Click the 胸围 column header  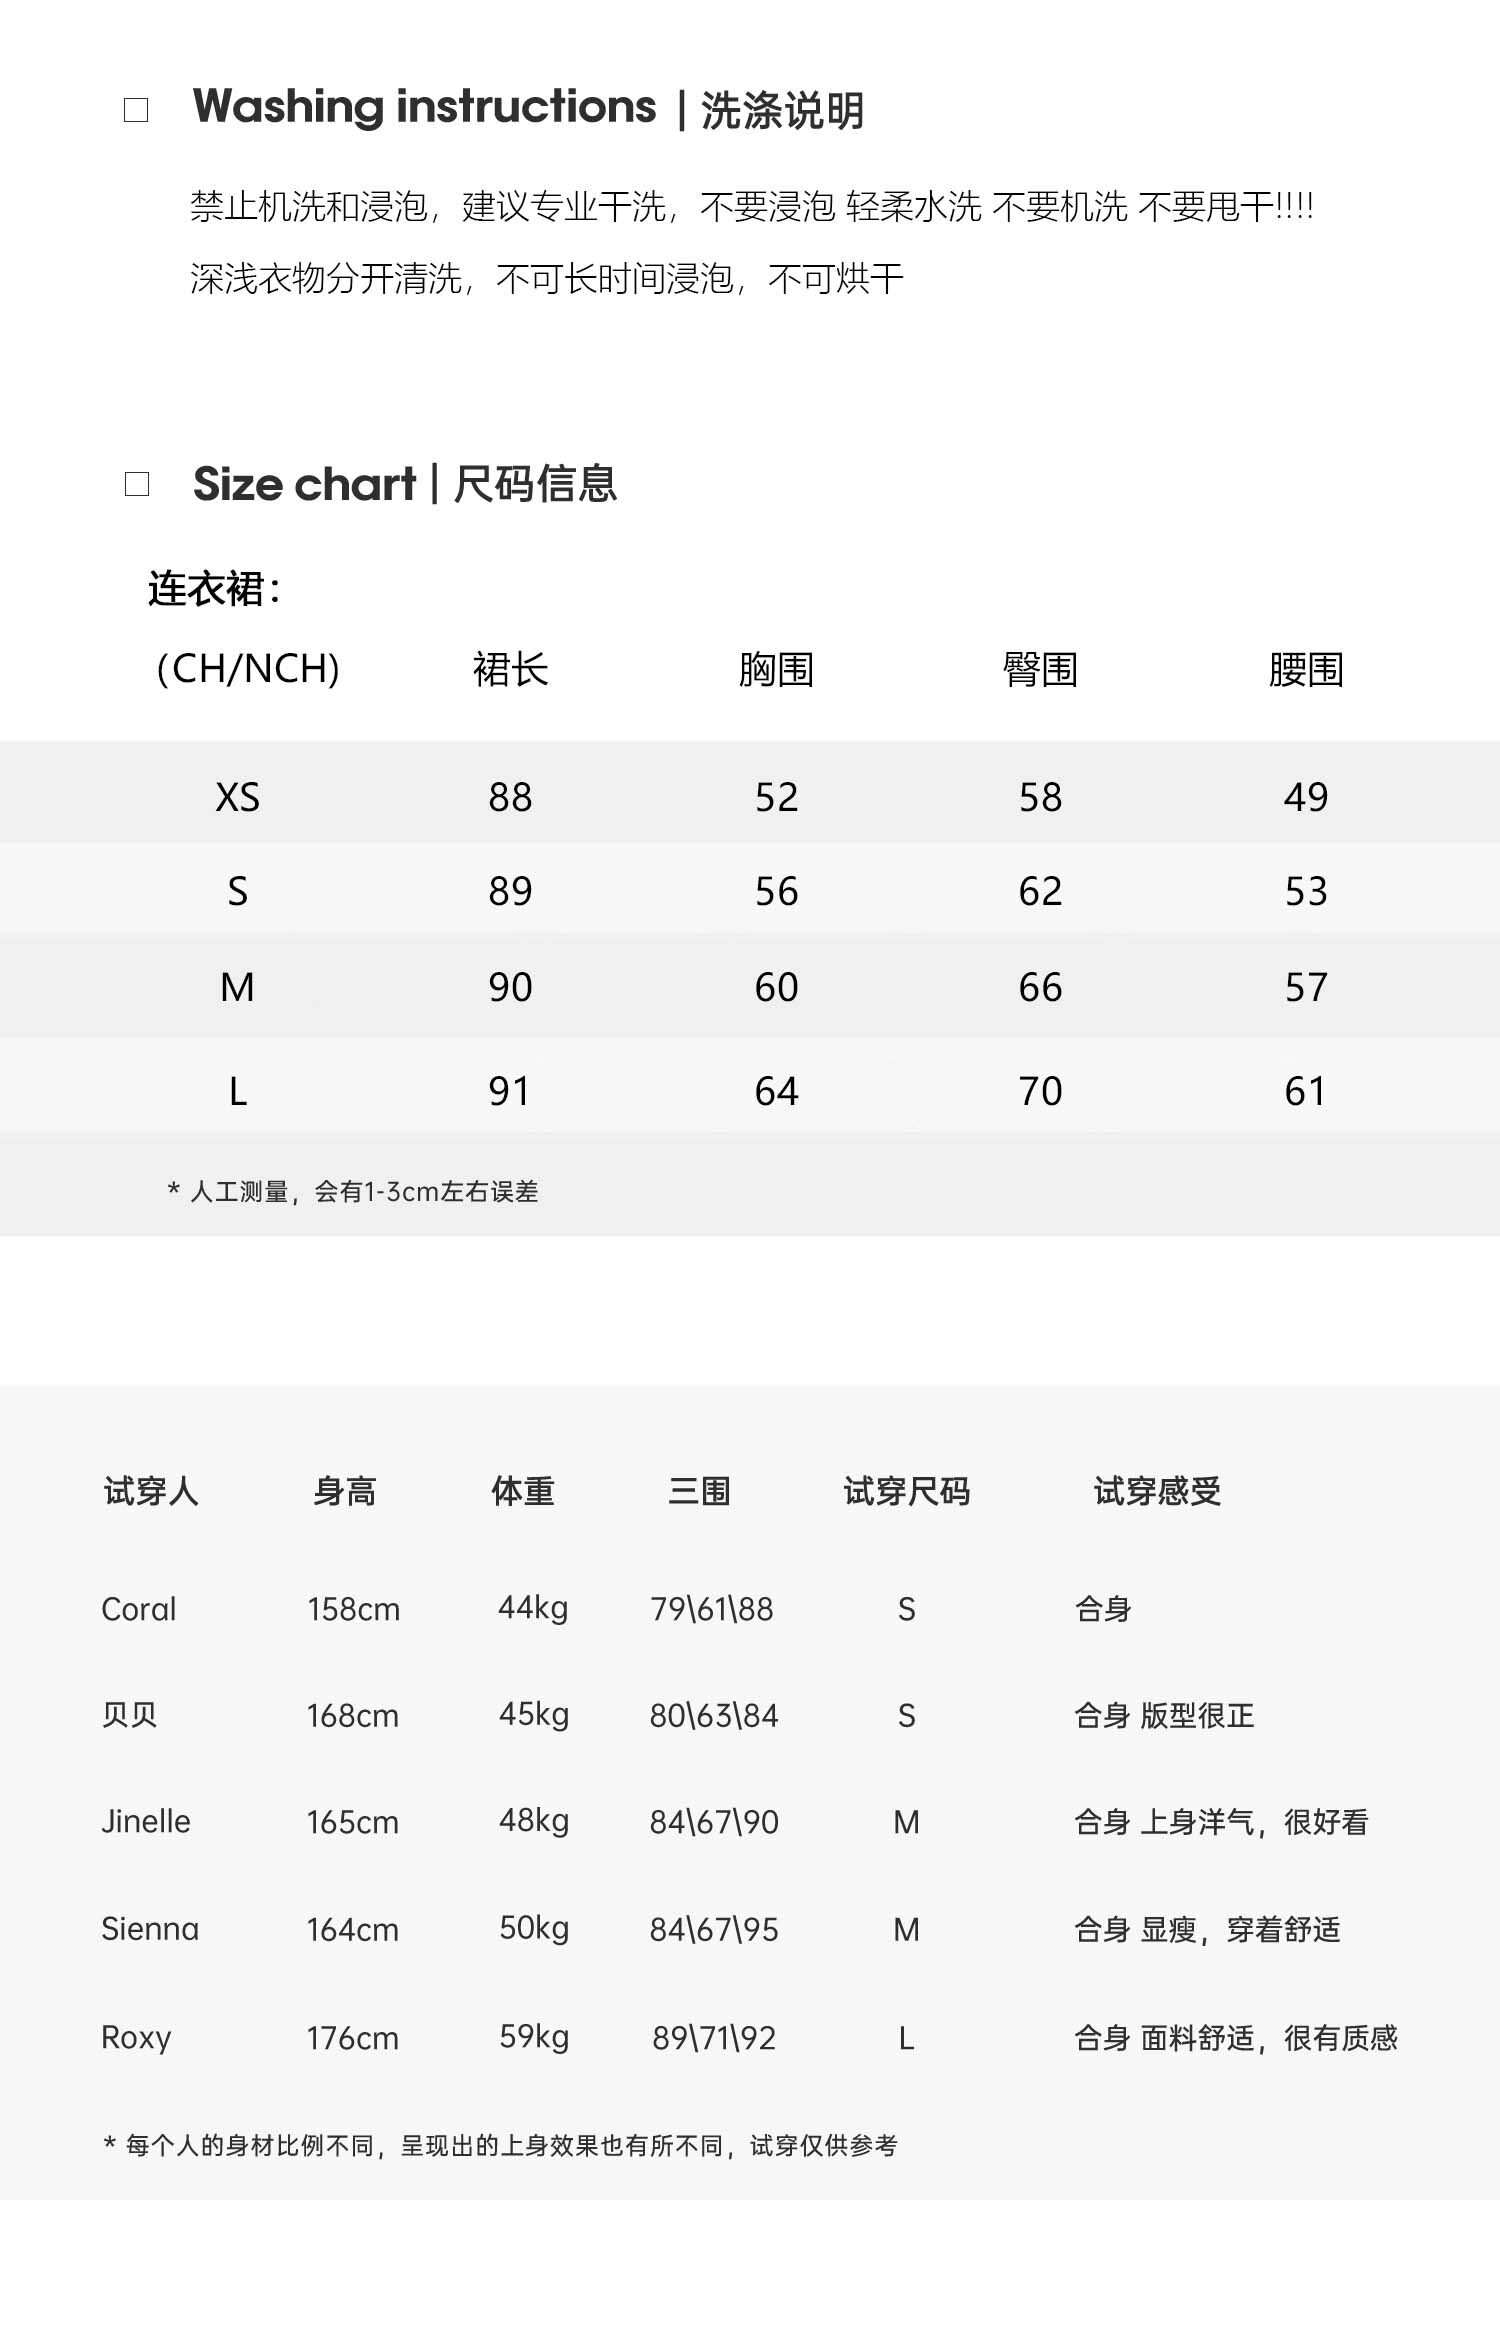776,670
